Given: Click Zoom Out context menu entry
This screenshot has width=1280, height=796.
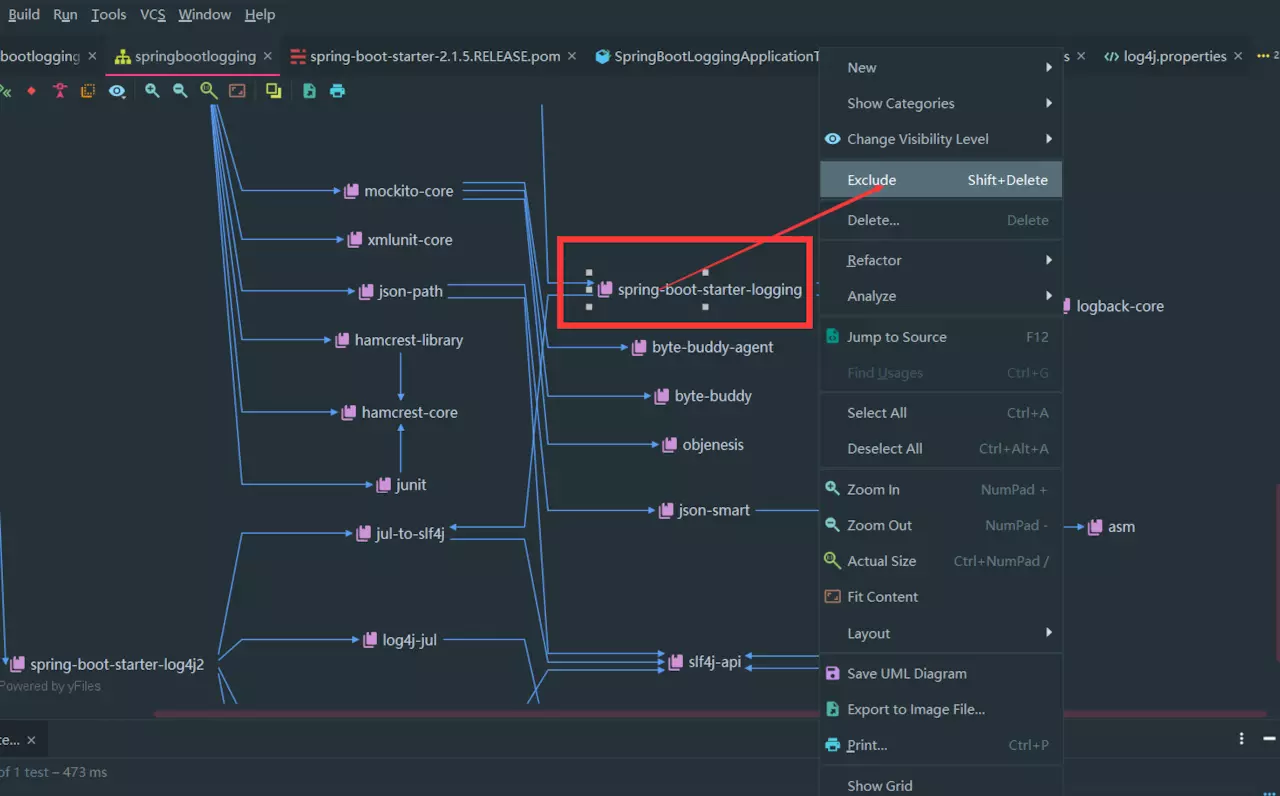Looking at the screenshot, I should coord(940,526).
